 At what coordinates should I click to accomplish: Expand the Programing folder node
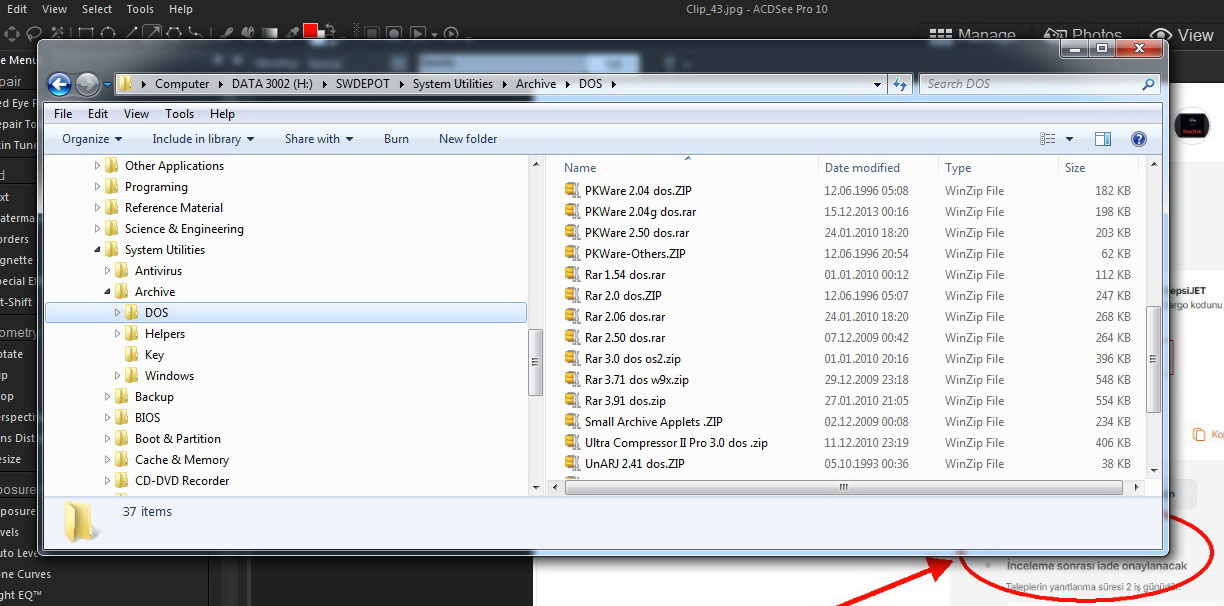(x=98, y=187)
